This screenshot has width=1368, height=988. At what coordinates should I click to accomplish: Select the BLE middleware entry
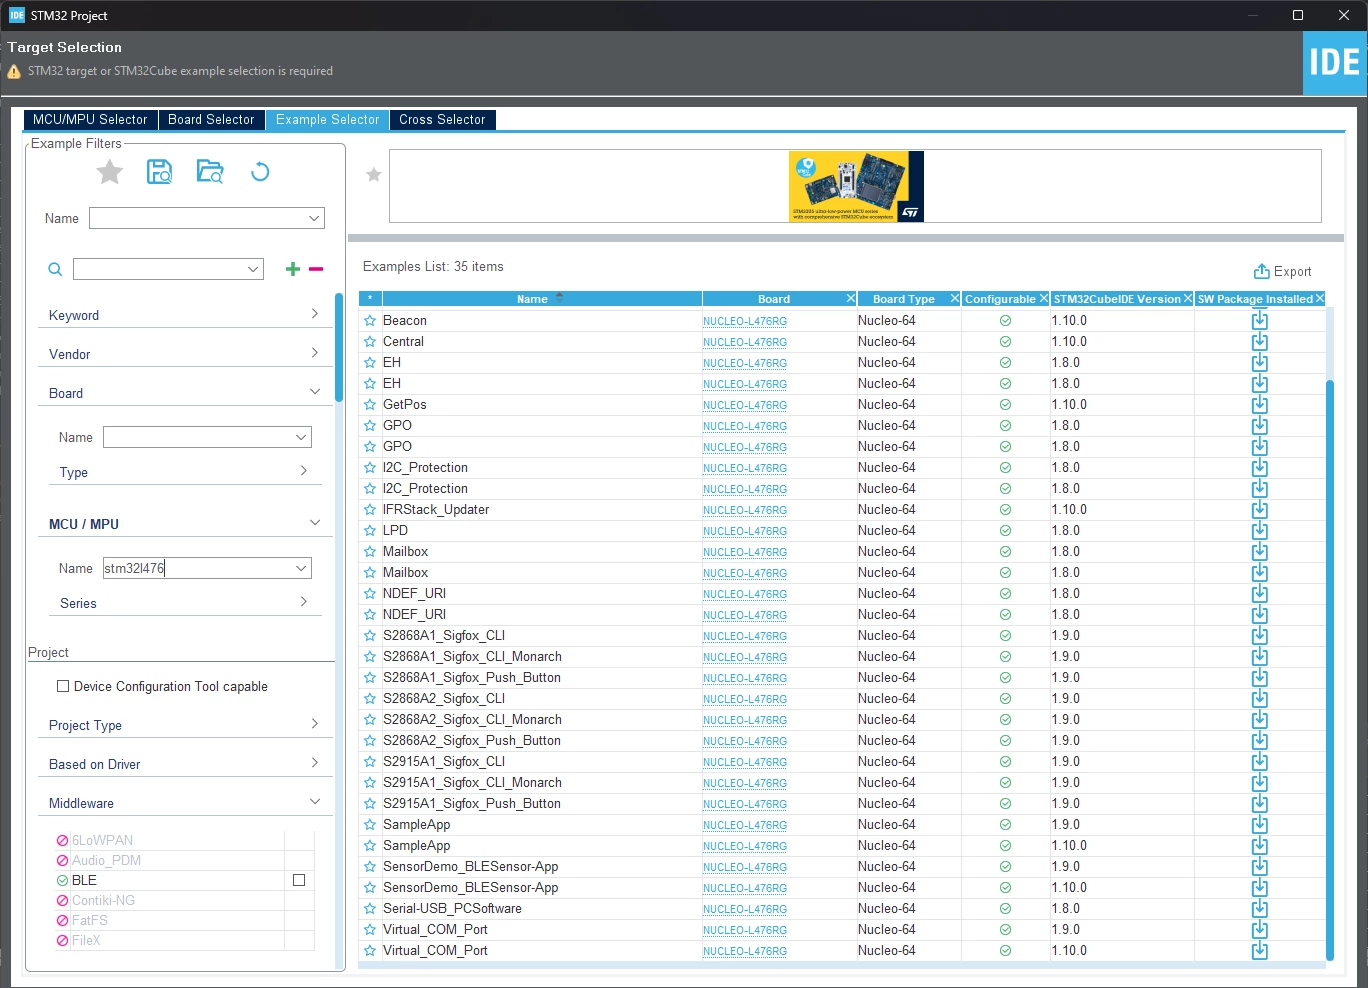84,880
